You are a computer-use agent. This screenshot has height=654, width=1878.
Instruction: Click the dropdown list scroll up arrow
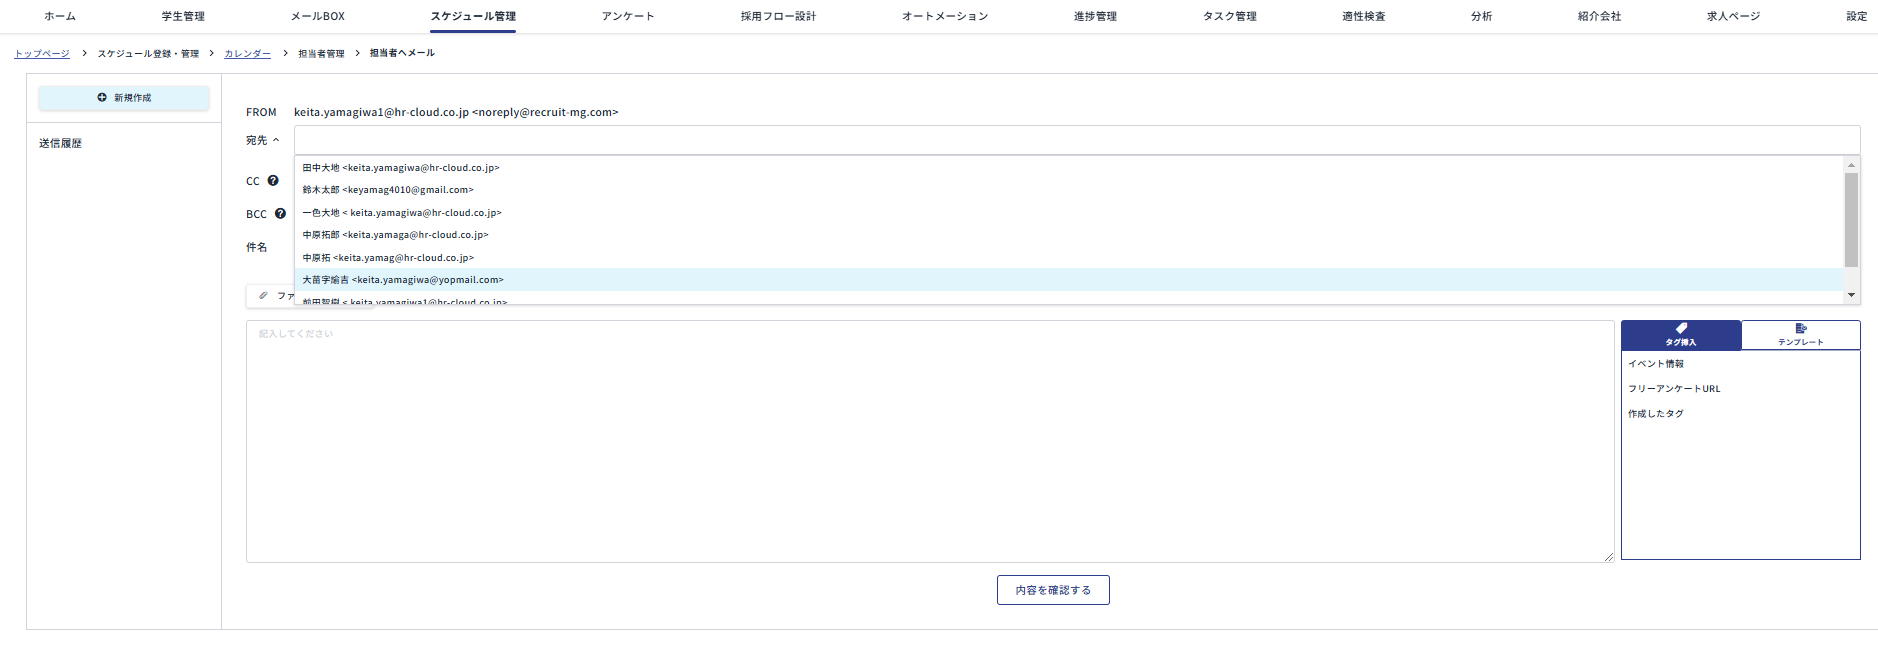tap(1852, 165)
